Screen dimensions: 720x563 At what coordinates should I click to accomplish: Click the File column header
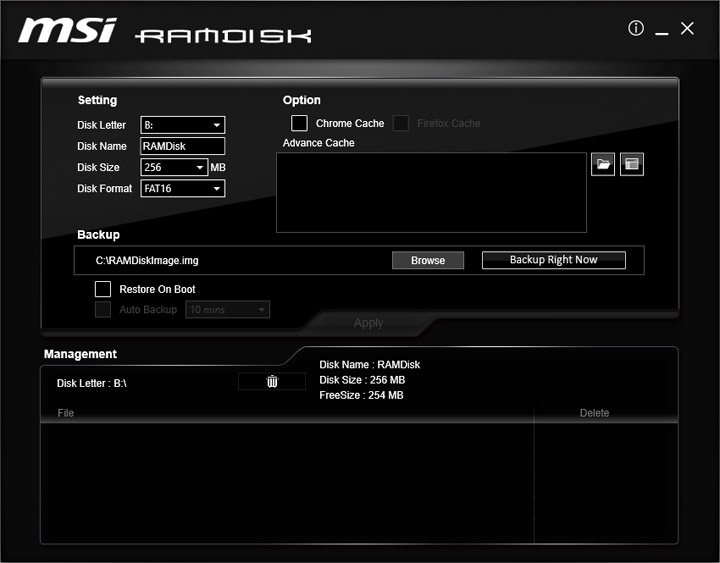[x=66, y=413]
